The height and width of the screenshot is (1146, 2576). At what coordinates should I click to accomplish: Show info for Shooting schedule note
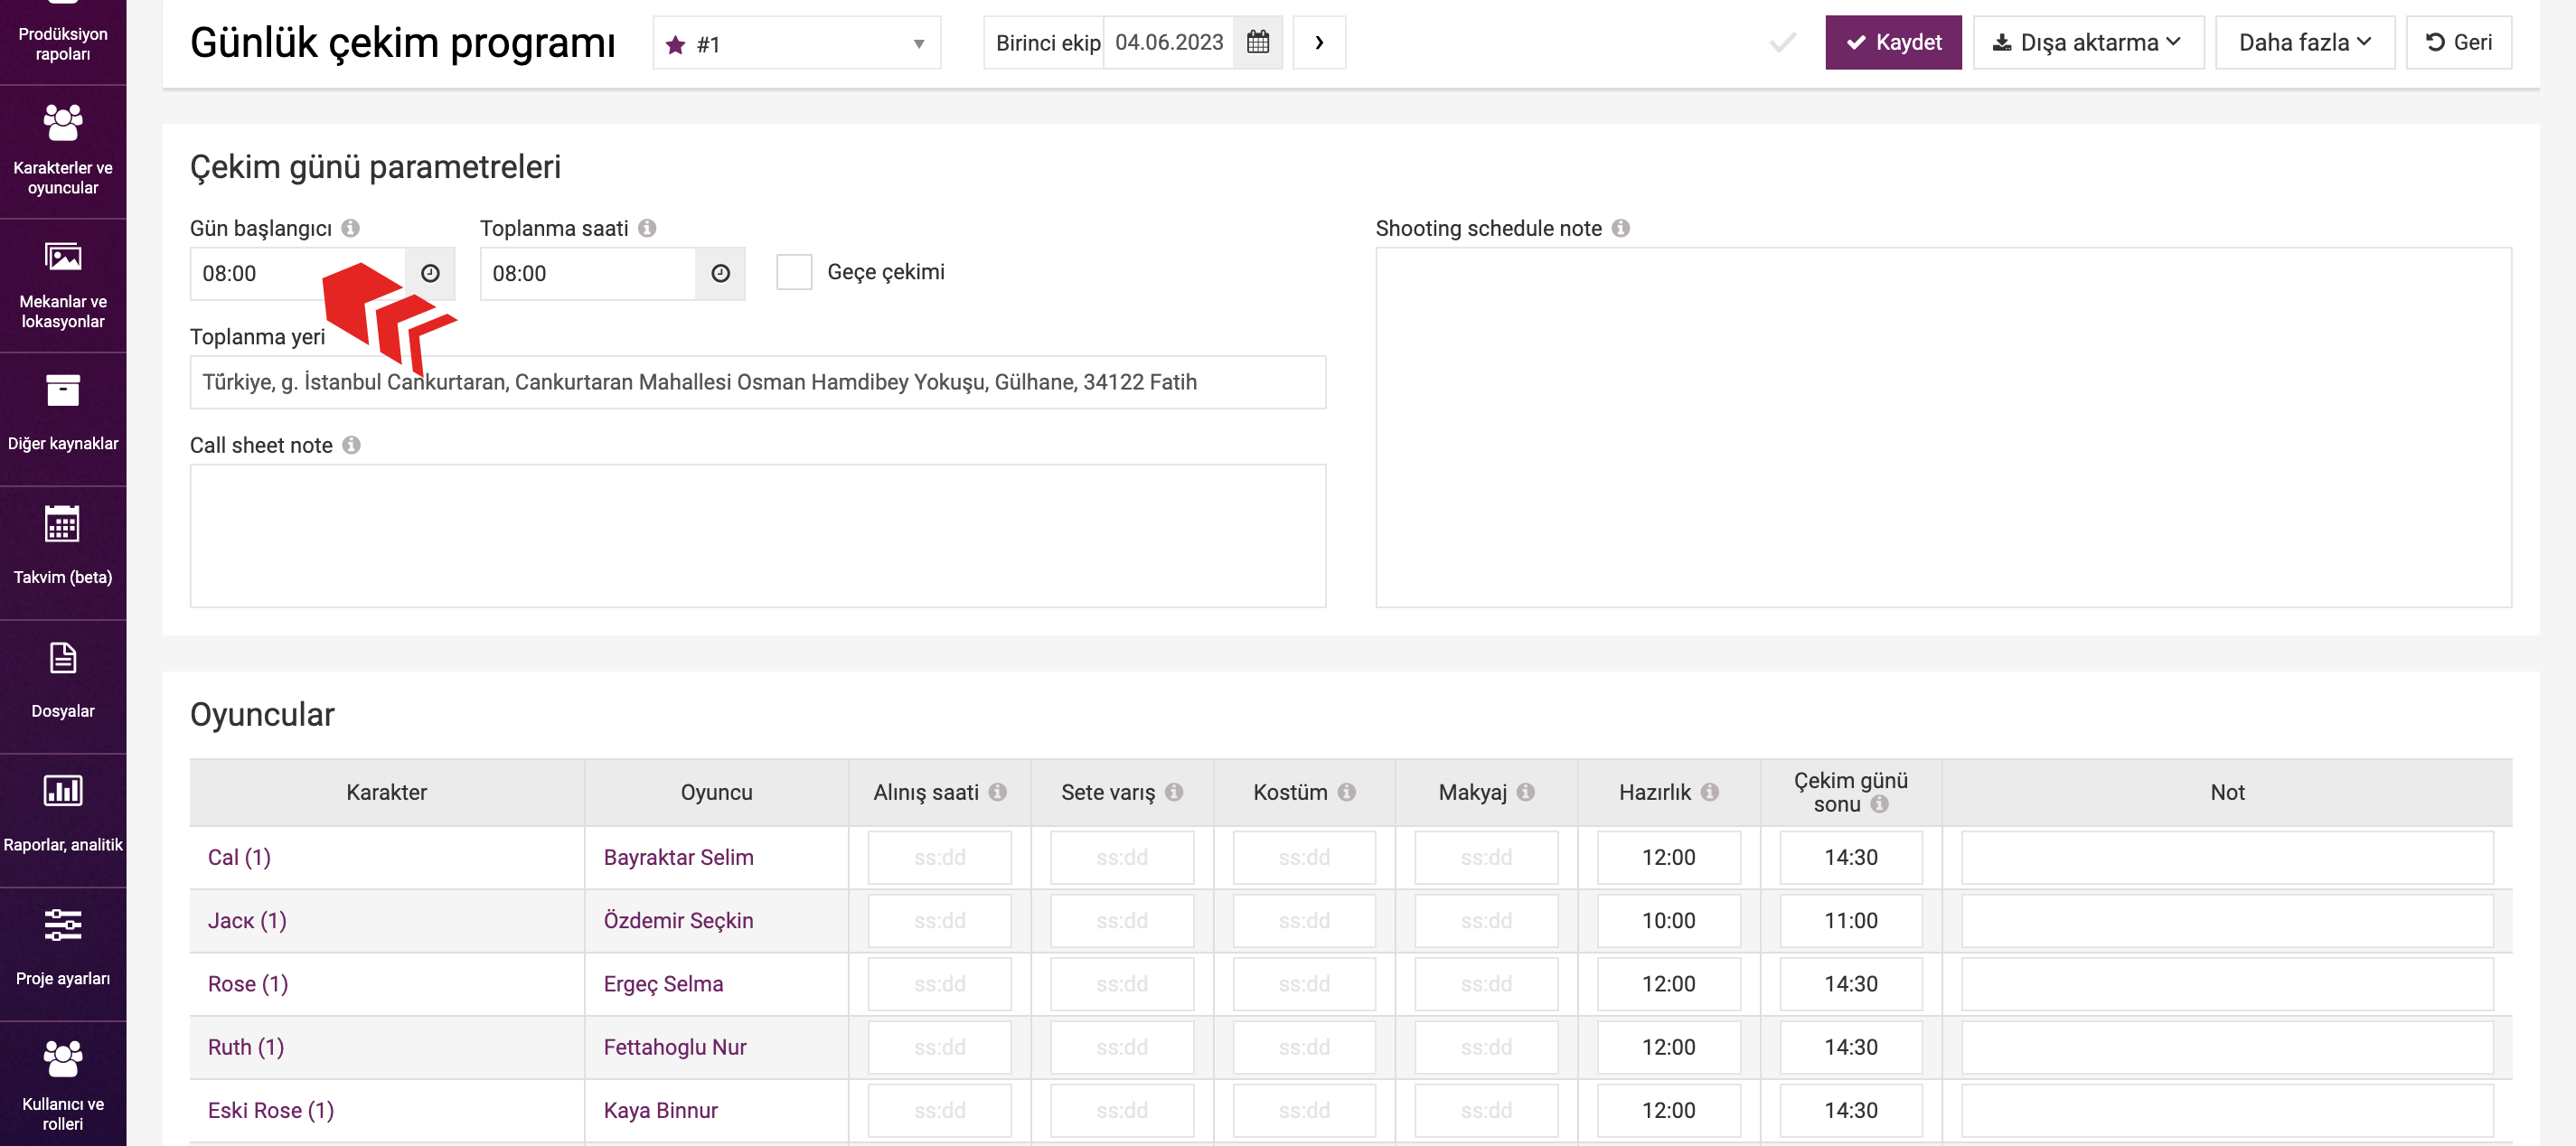coord(1620,228)
